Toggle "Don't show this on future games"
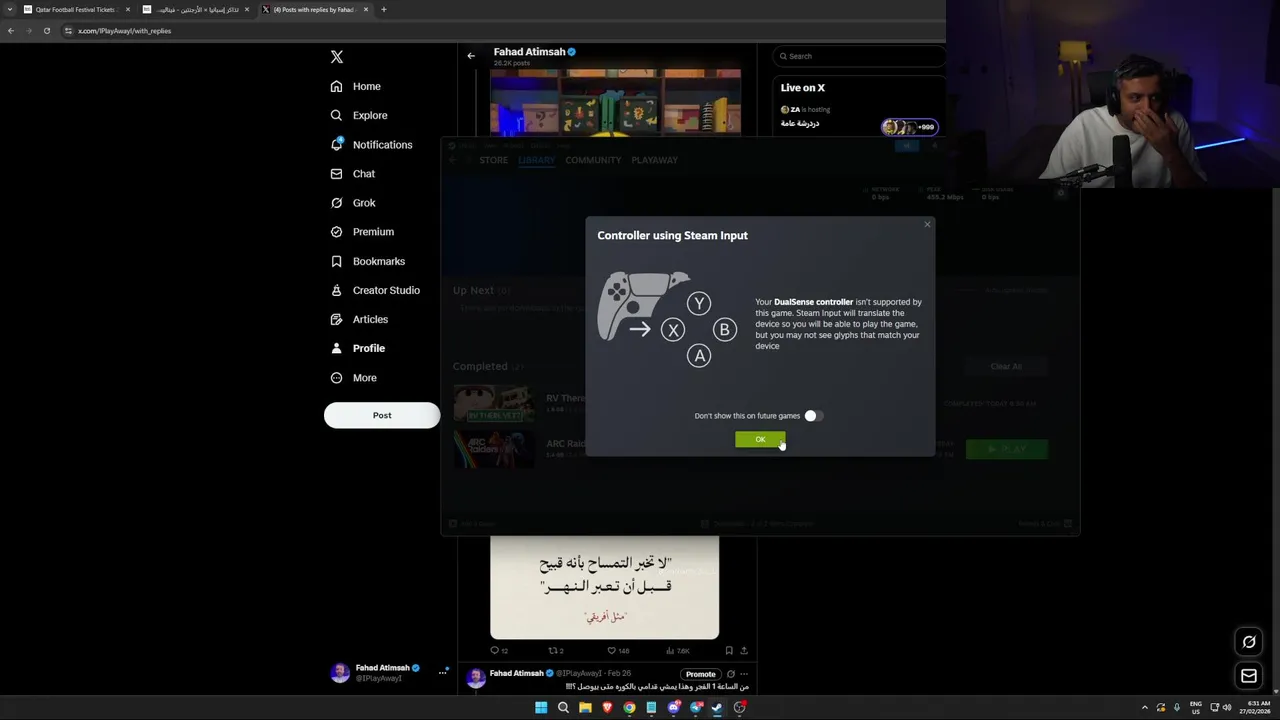 click(x=814, y=416)
